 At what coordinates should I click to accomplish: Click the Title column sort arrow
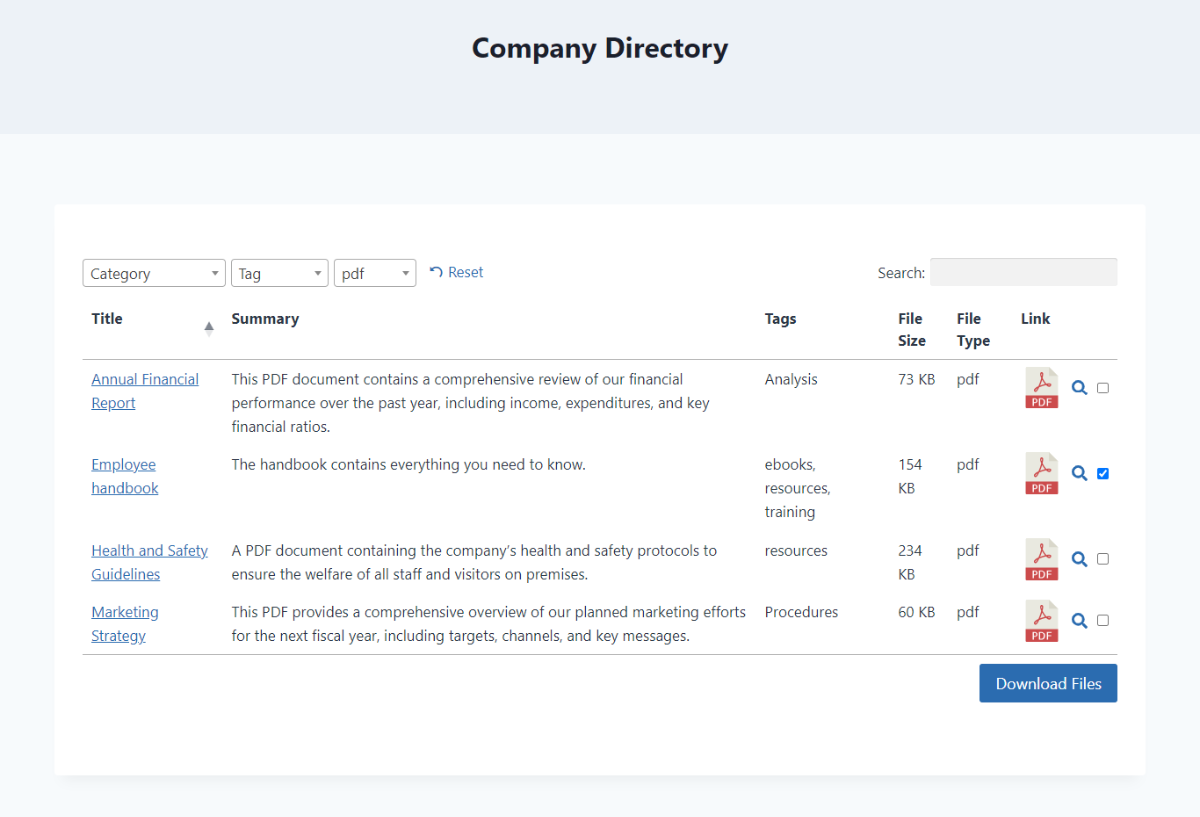(x=209, y=327)
